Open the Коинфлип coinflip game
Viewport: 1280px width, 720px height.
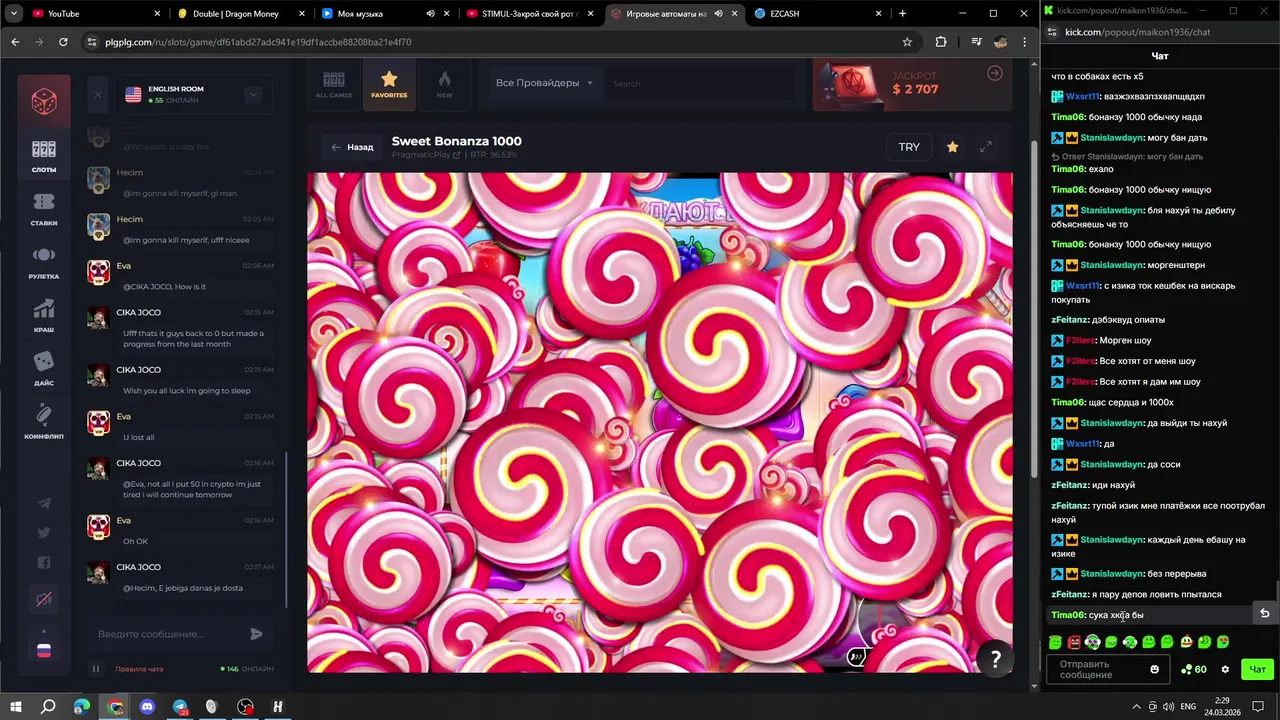pos(44,422)
